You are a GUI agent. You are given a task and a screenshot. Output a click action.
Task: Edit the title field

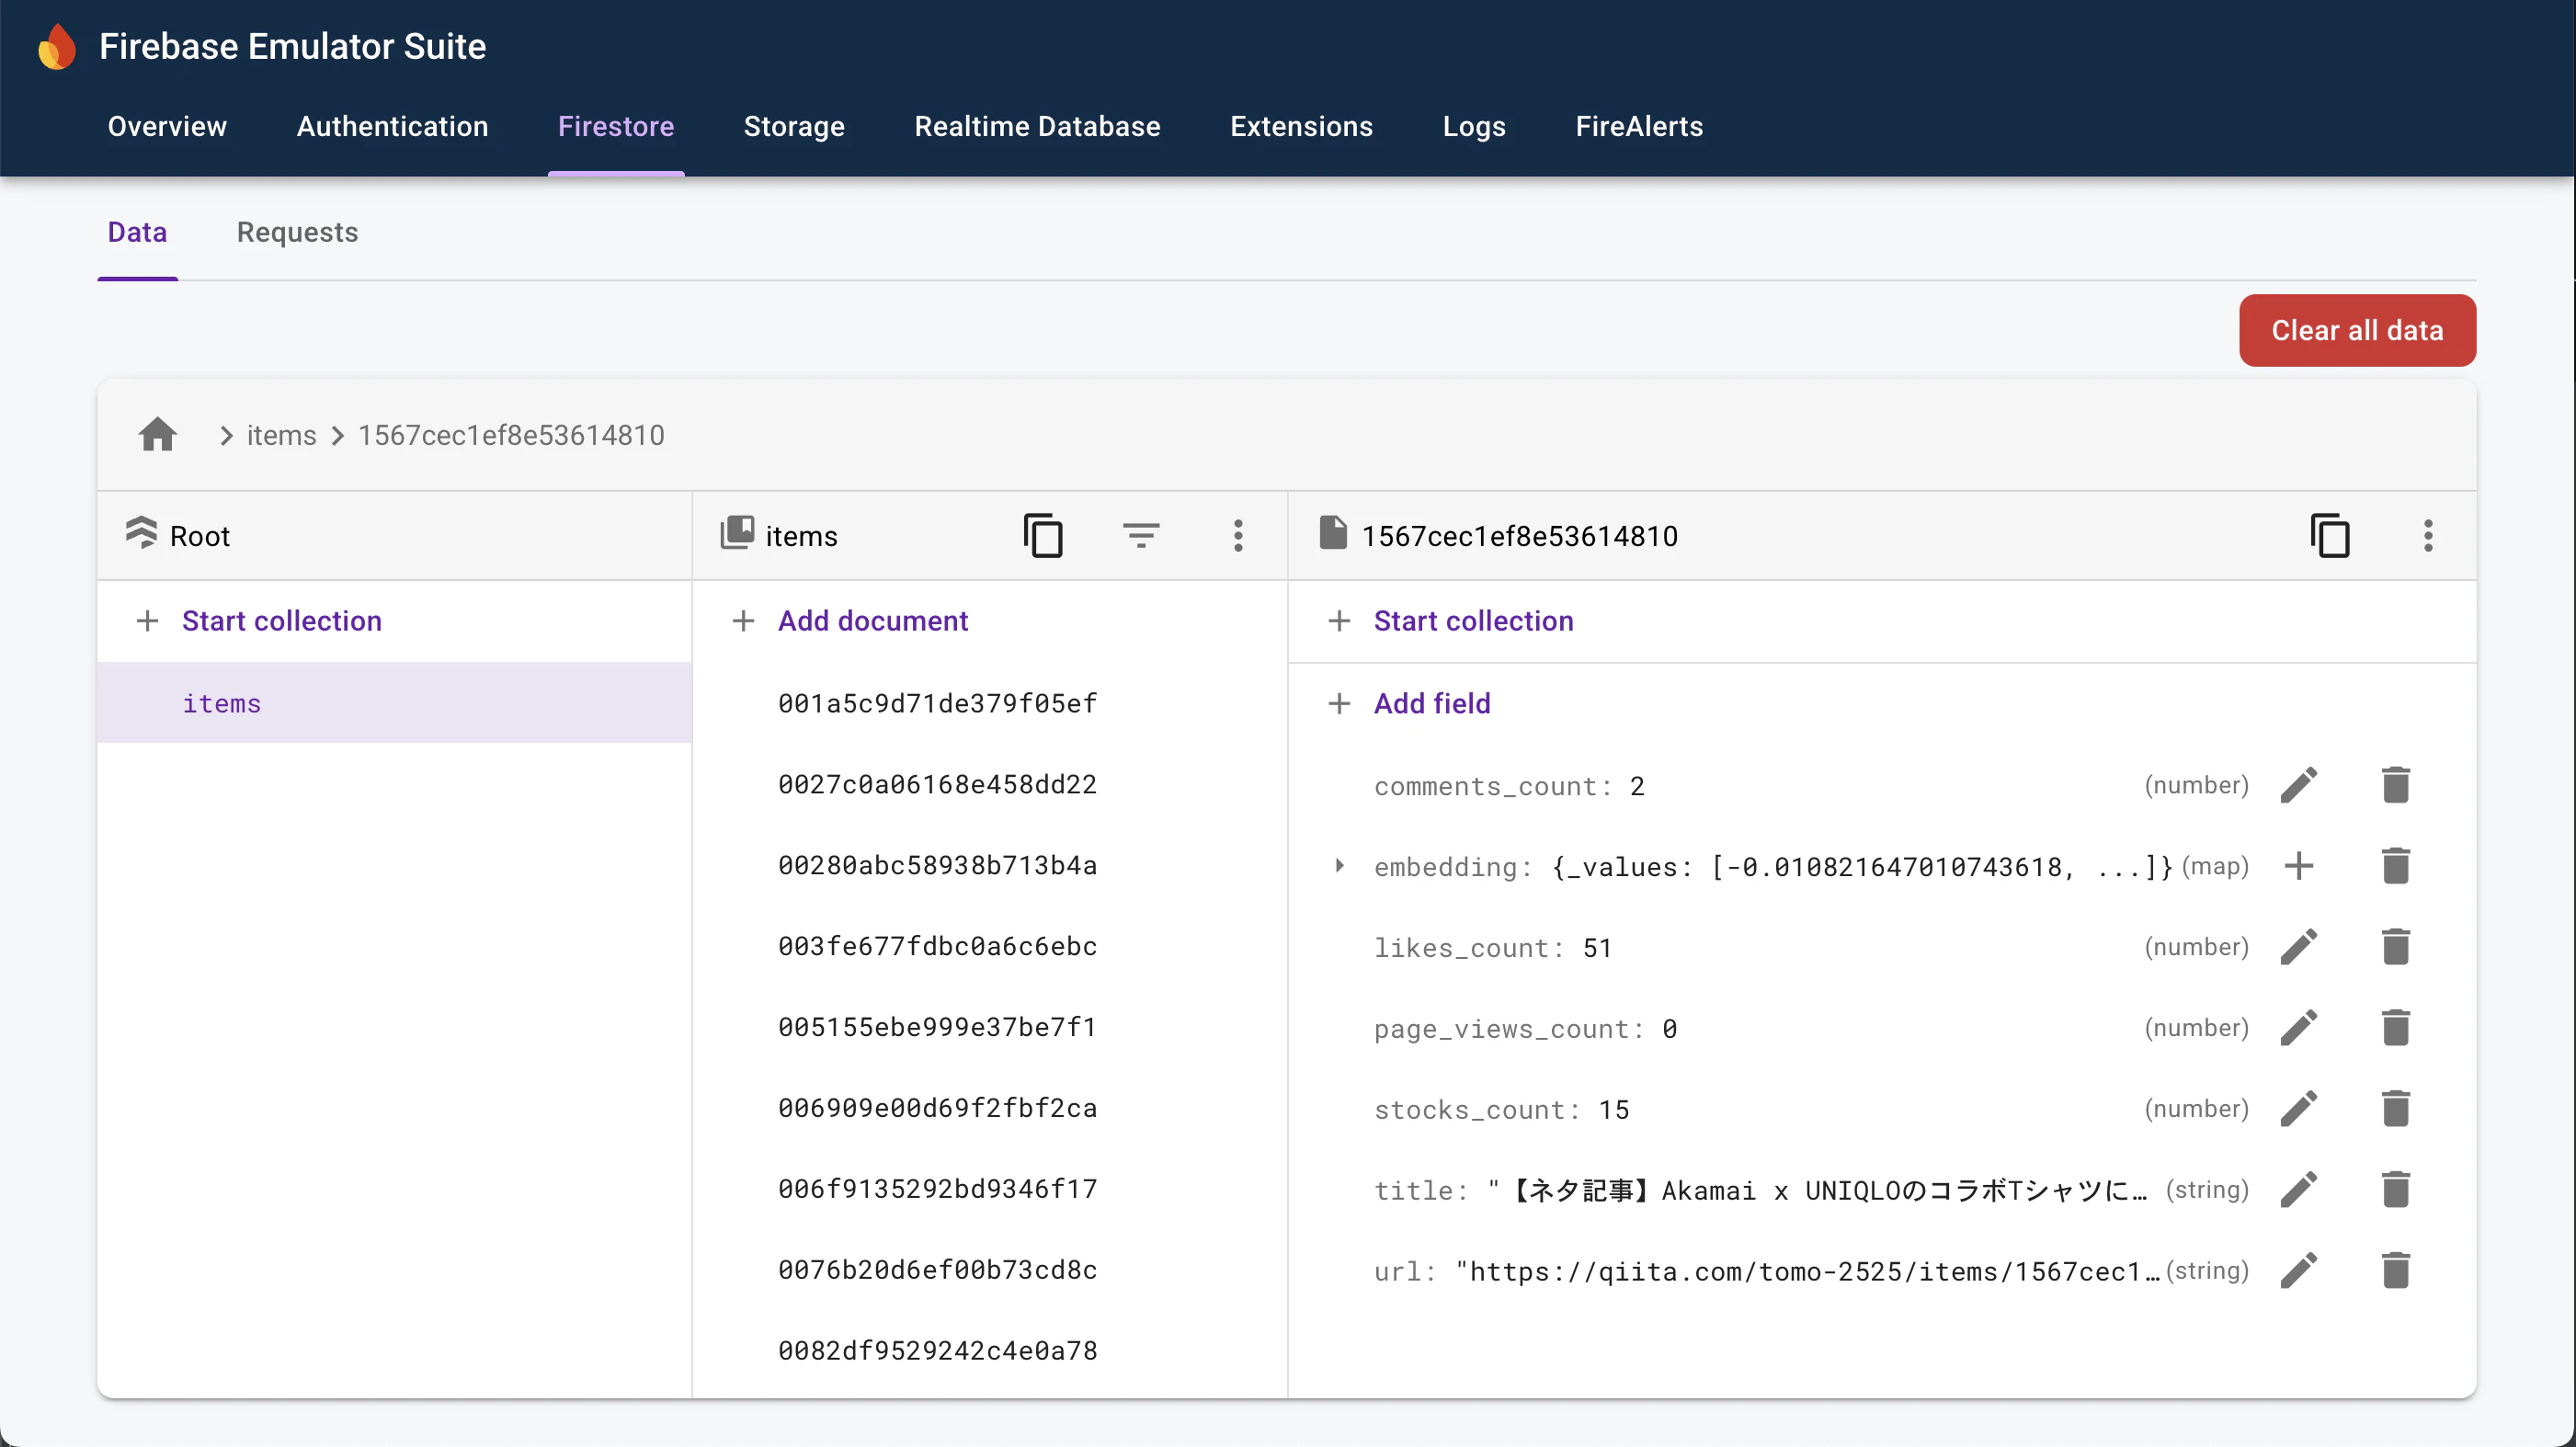pos(2298,1190)
